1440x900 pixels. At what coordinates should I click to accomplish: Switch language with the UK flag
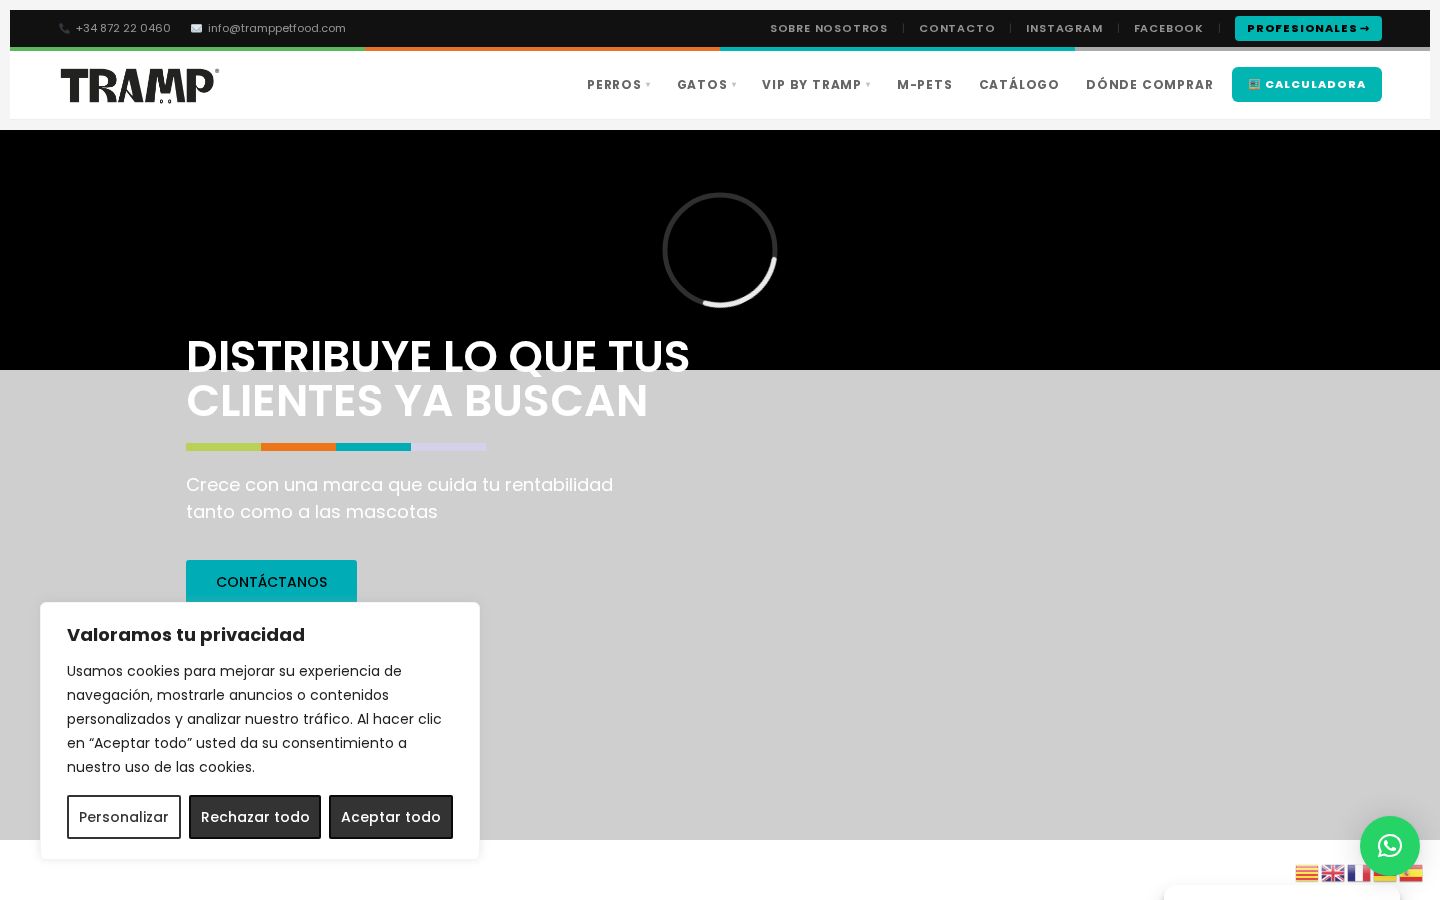tap(1332, 873)
